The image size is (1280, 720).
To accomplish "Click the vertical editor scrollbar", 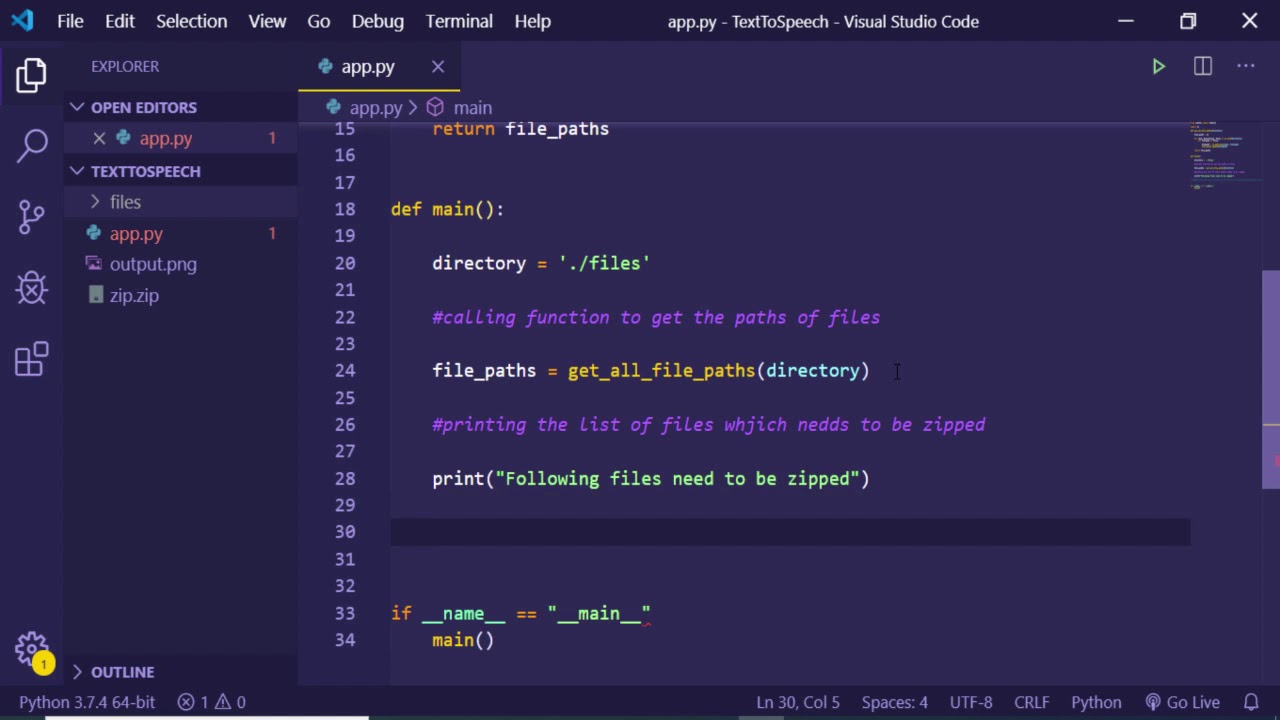I will click(x=1271, y=380).
